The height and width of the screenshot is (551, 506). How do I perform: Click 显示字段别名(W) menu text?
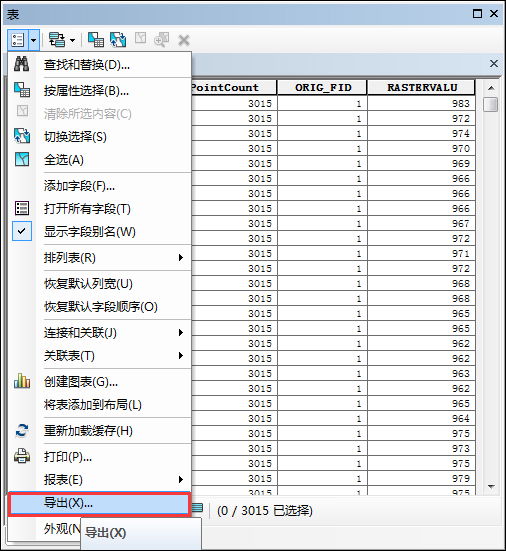90,232
